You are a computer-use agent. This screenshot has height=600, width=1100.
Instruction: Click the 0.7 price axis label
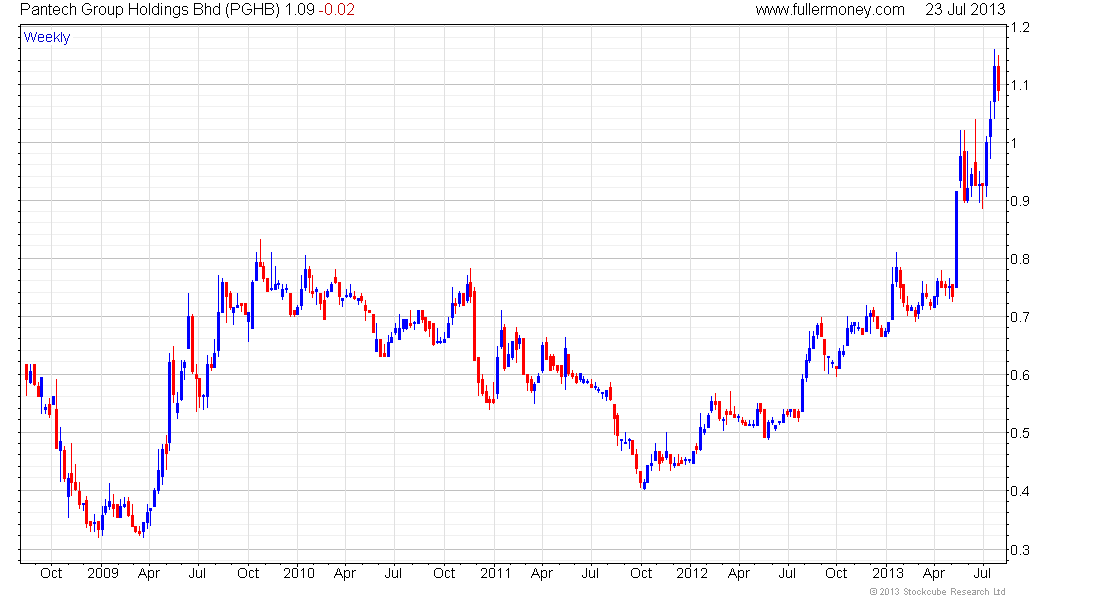(x=1020, y=317)
